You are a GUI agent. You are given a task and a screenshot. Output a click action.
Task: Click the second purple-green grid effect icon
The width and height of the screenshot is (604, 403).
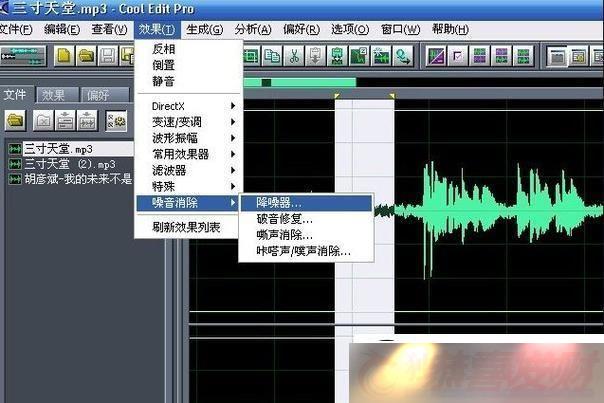pyautogui.click(x=501, y=56)
